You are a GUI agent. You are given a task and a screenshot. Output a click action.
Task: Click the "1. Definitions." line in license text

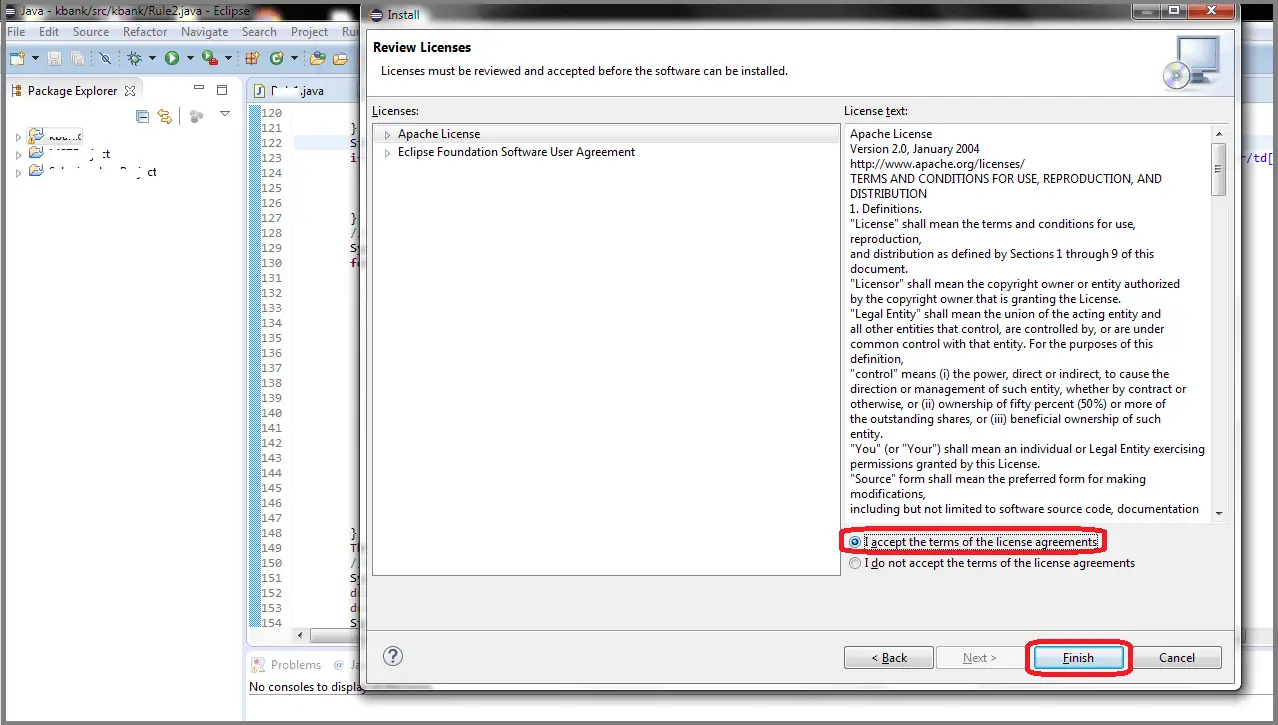pos(886,209)
